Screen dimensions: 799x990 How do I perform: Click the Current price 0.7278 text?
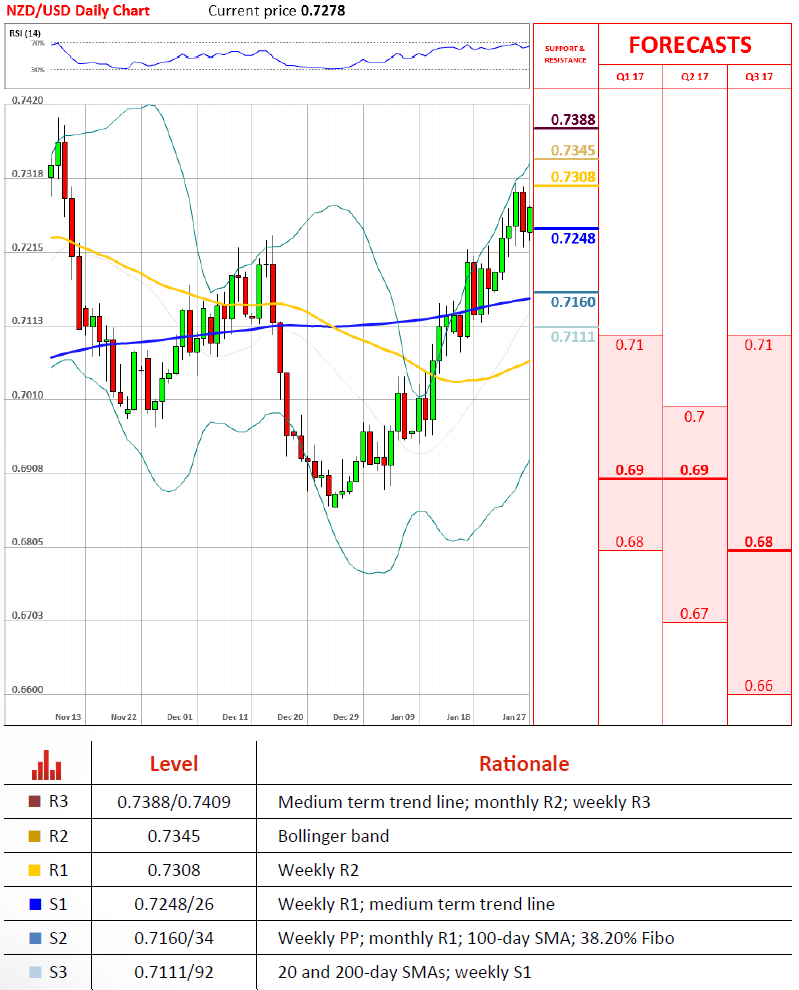[277, 11]
